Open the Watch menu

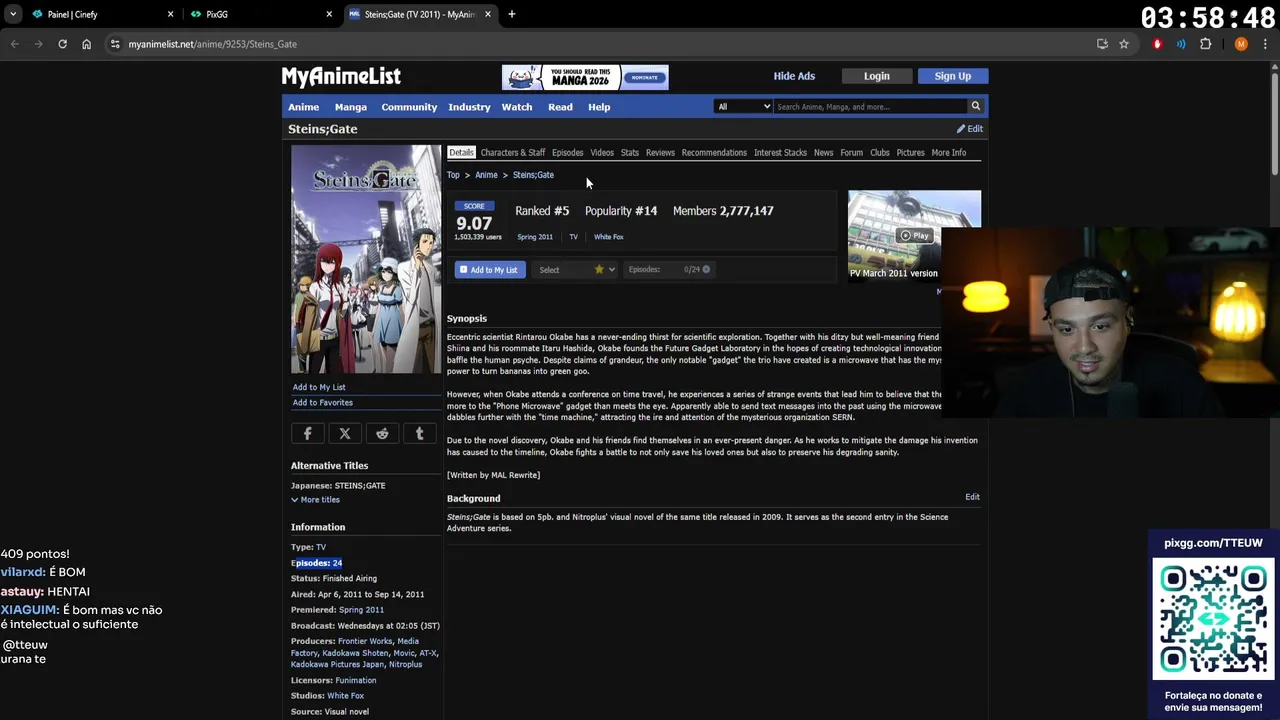point(517,107)
